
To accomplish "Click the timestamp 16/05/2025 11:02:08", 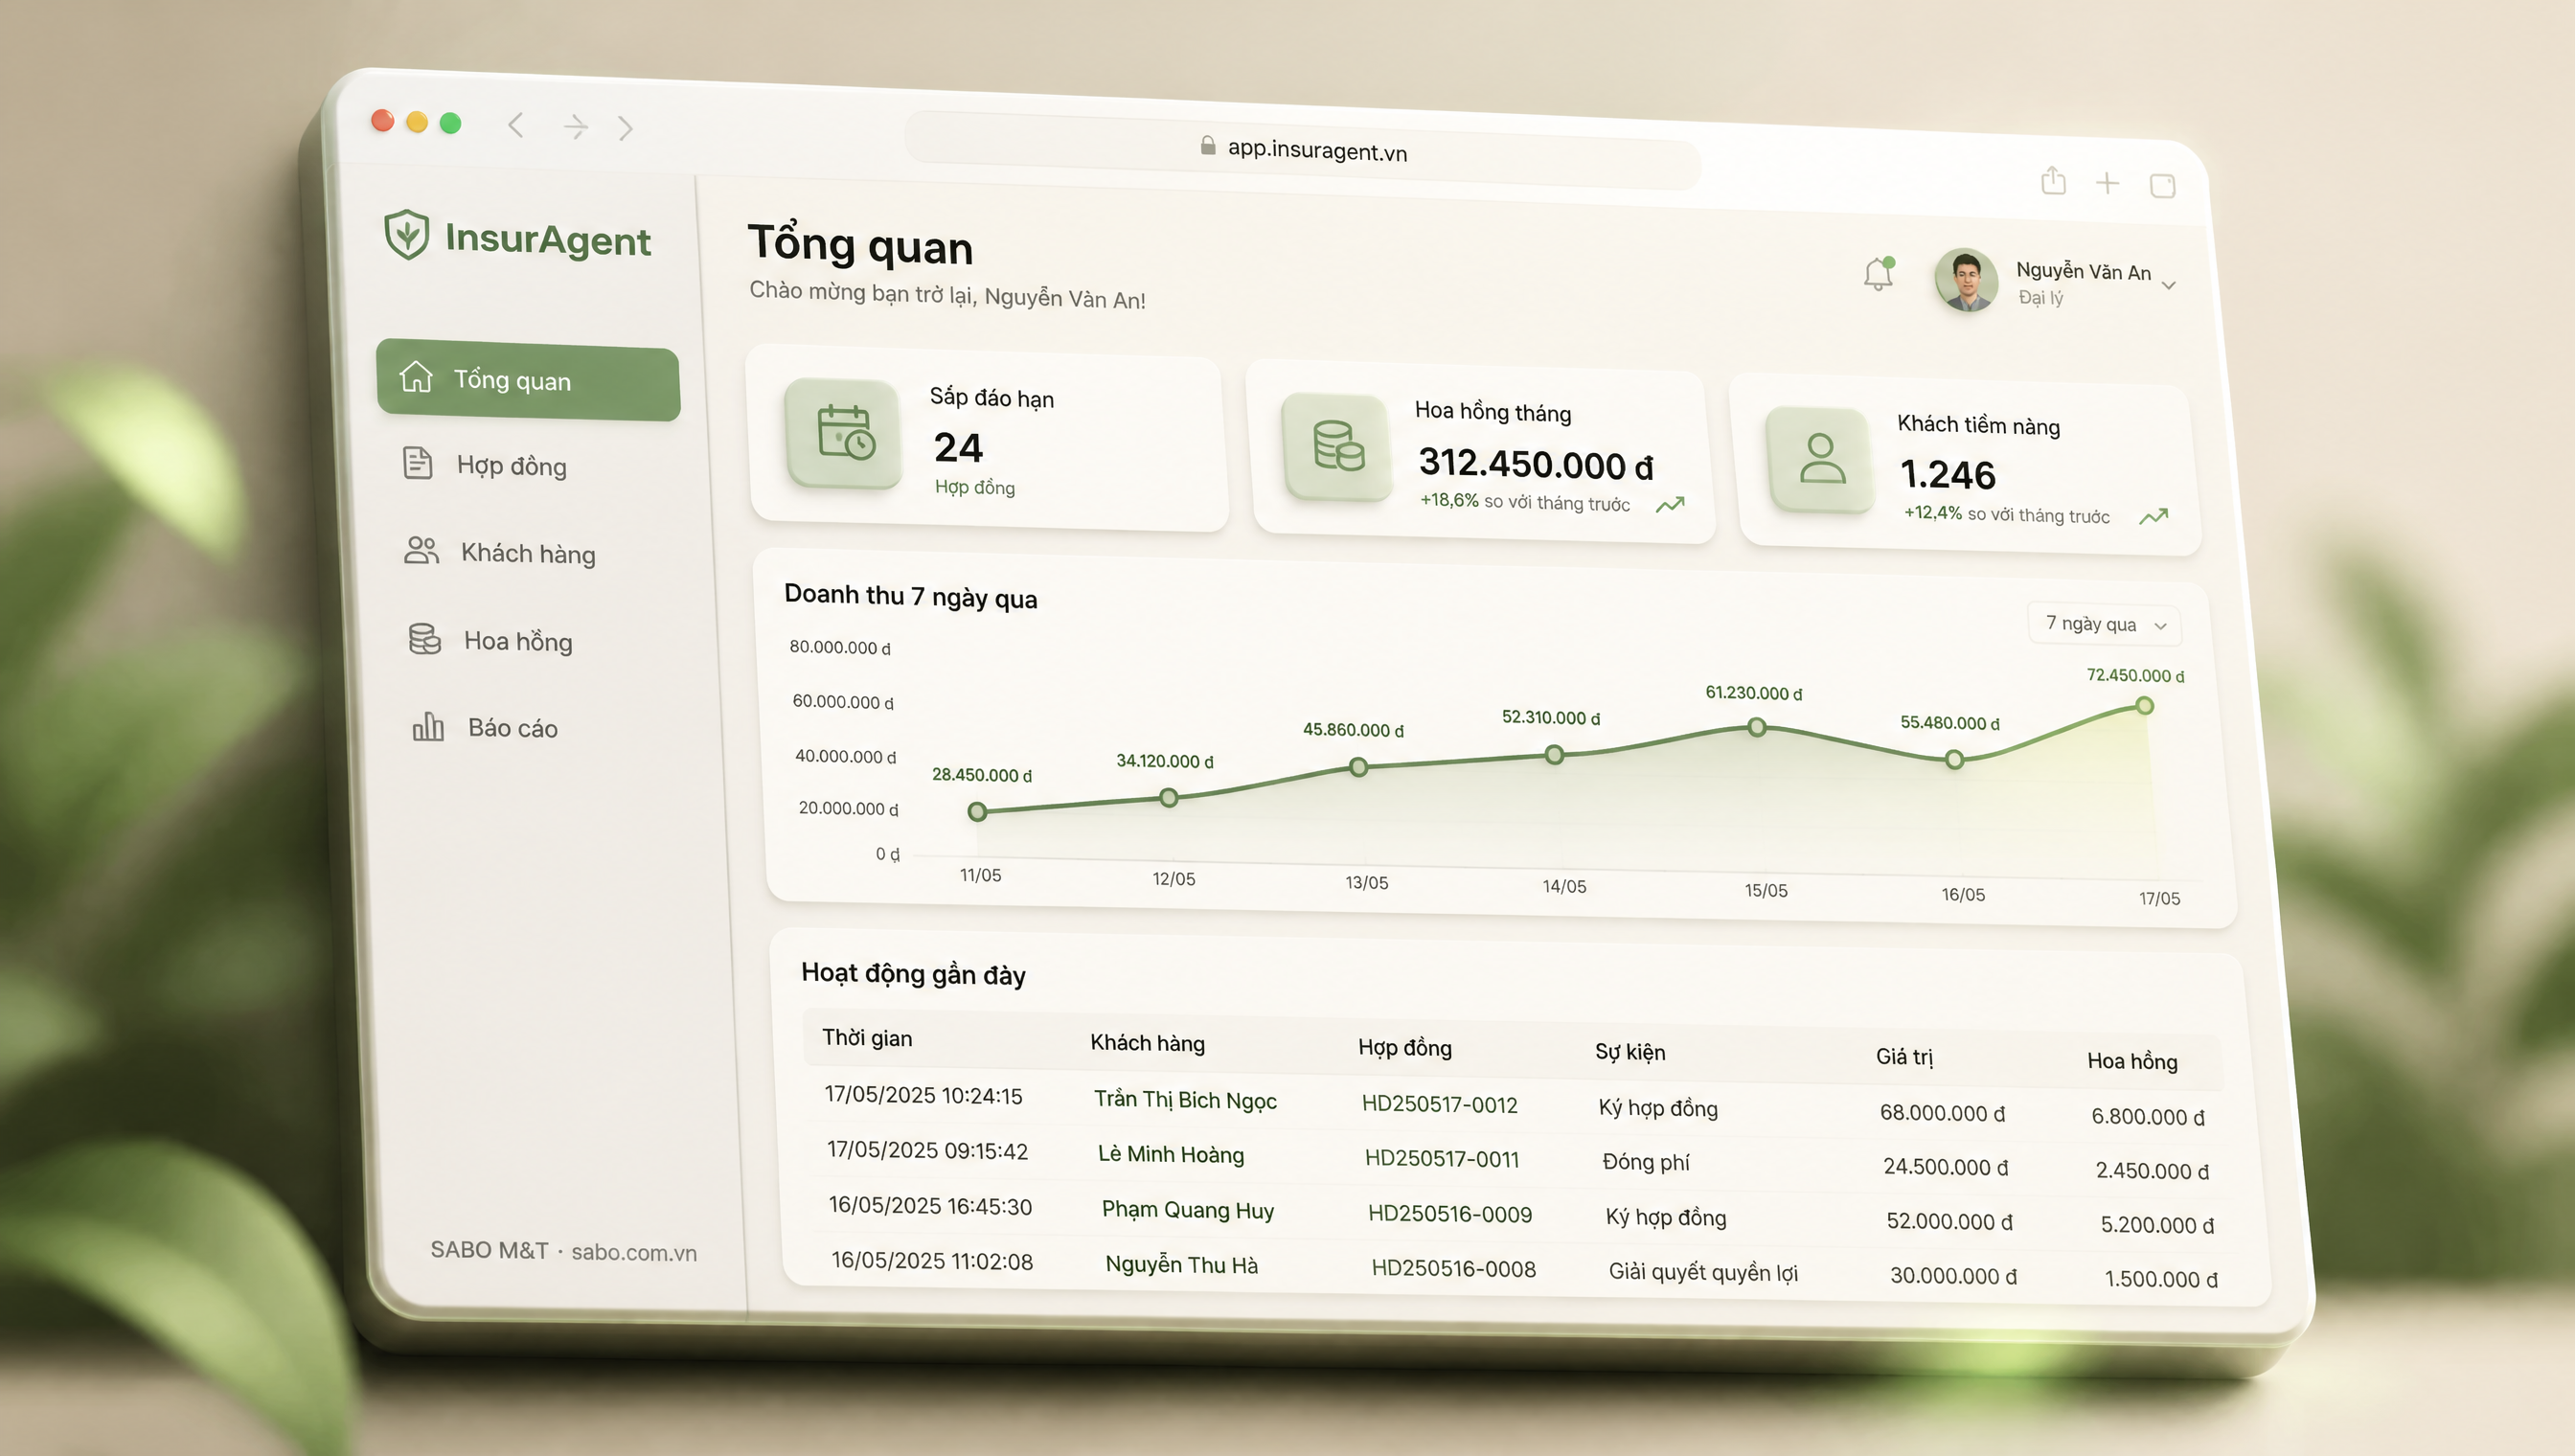I will tap(932, 1261).
